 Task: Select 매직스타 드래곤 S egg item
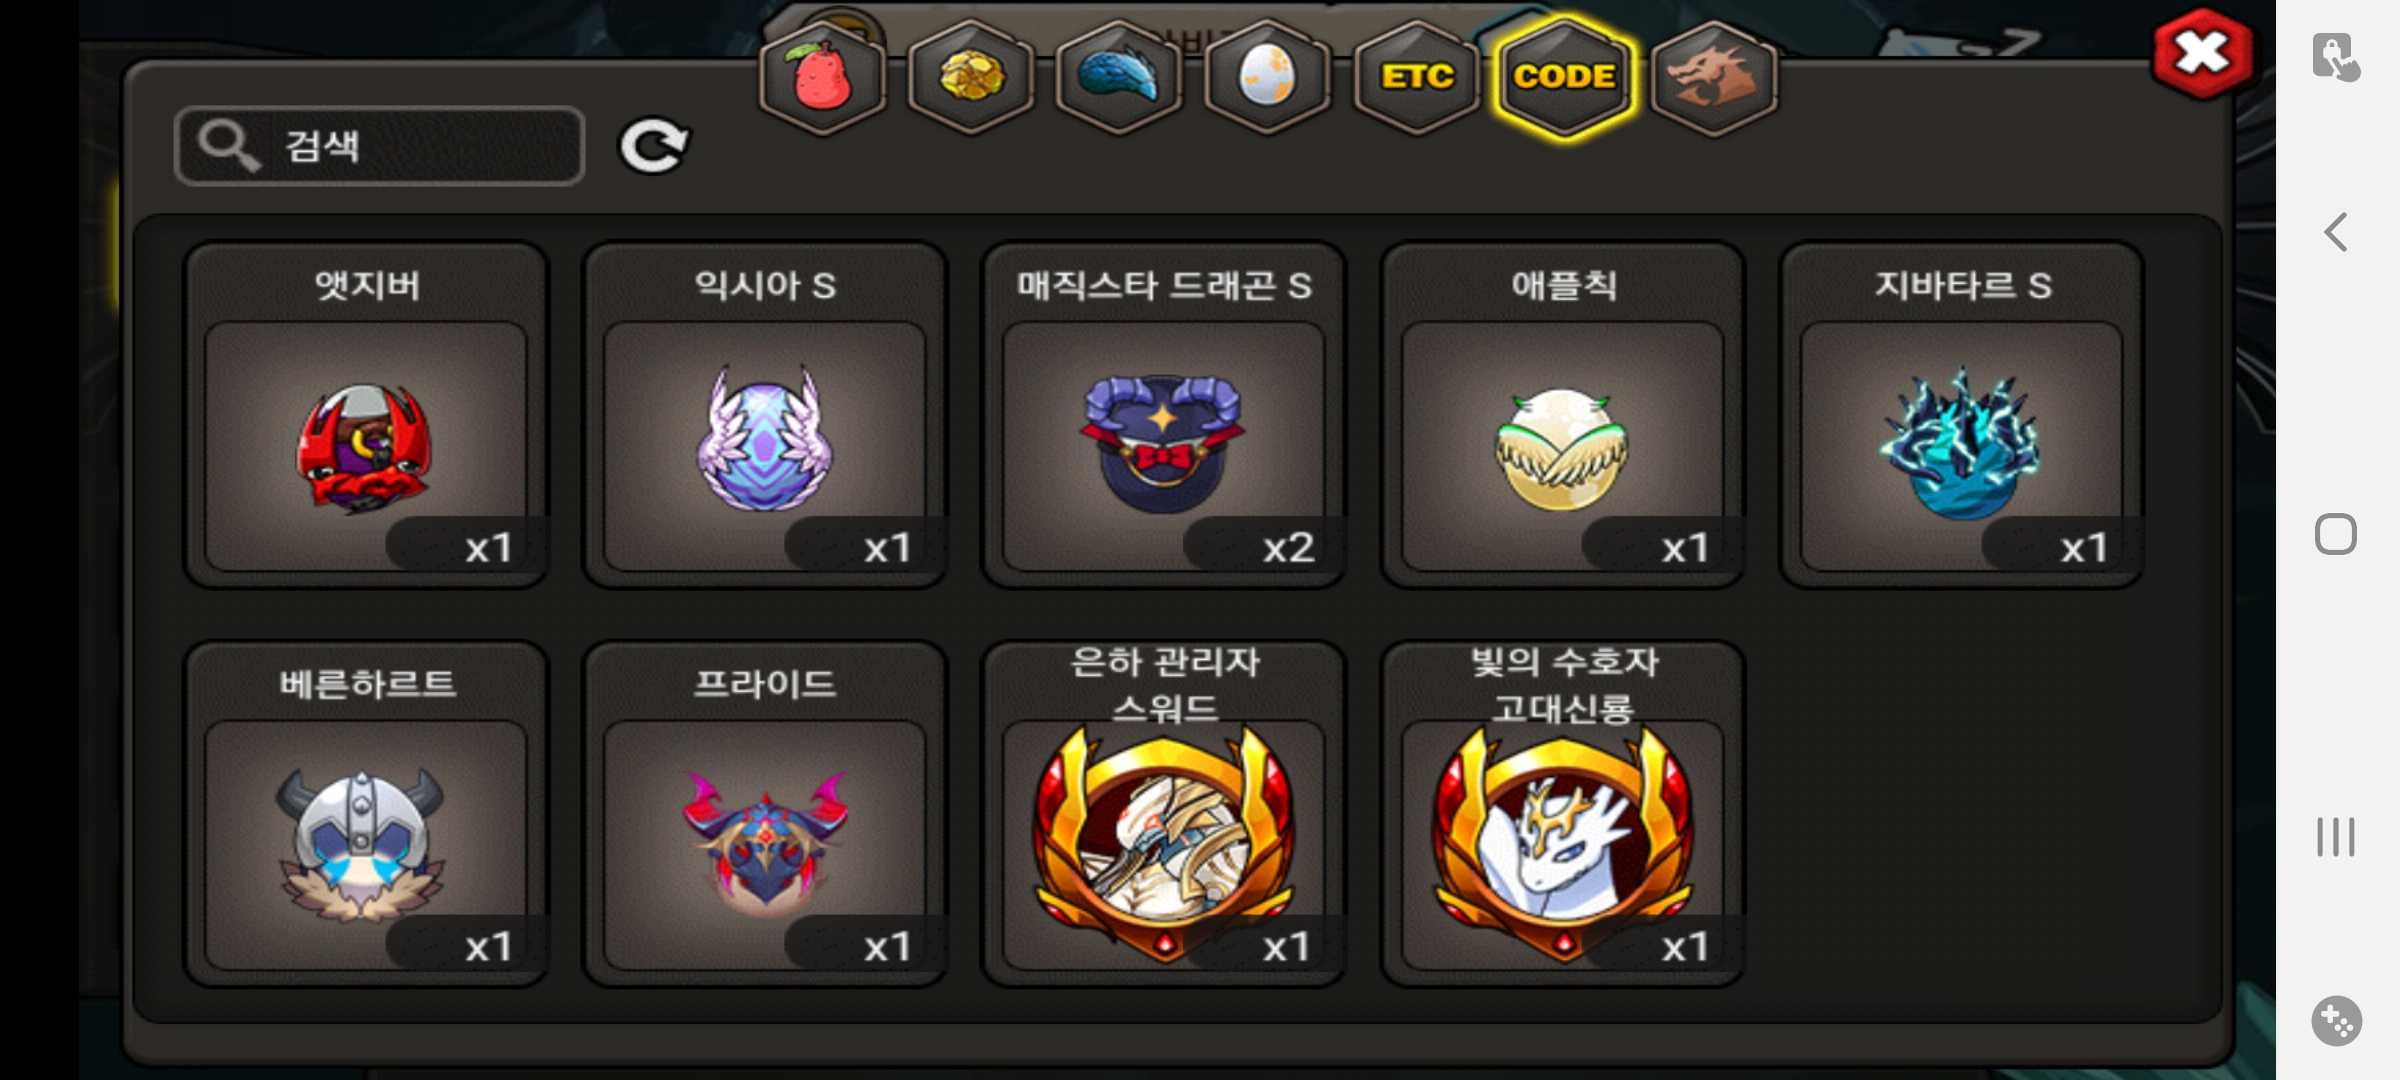point(1164,415)
